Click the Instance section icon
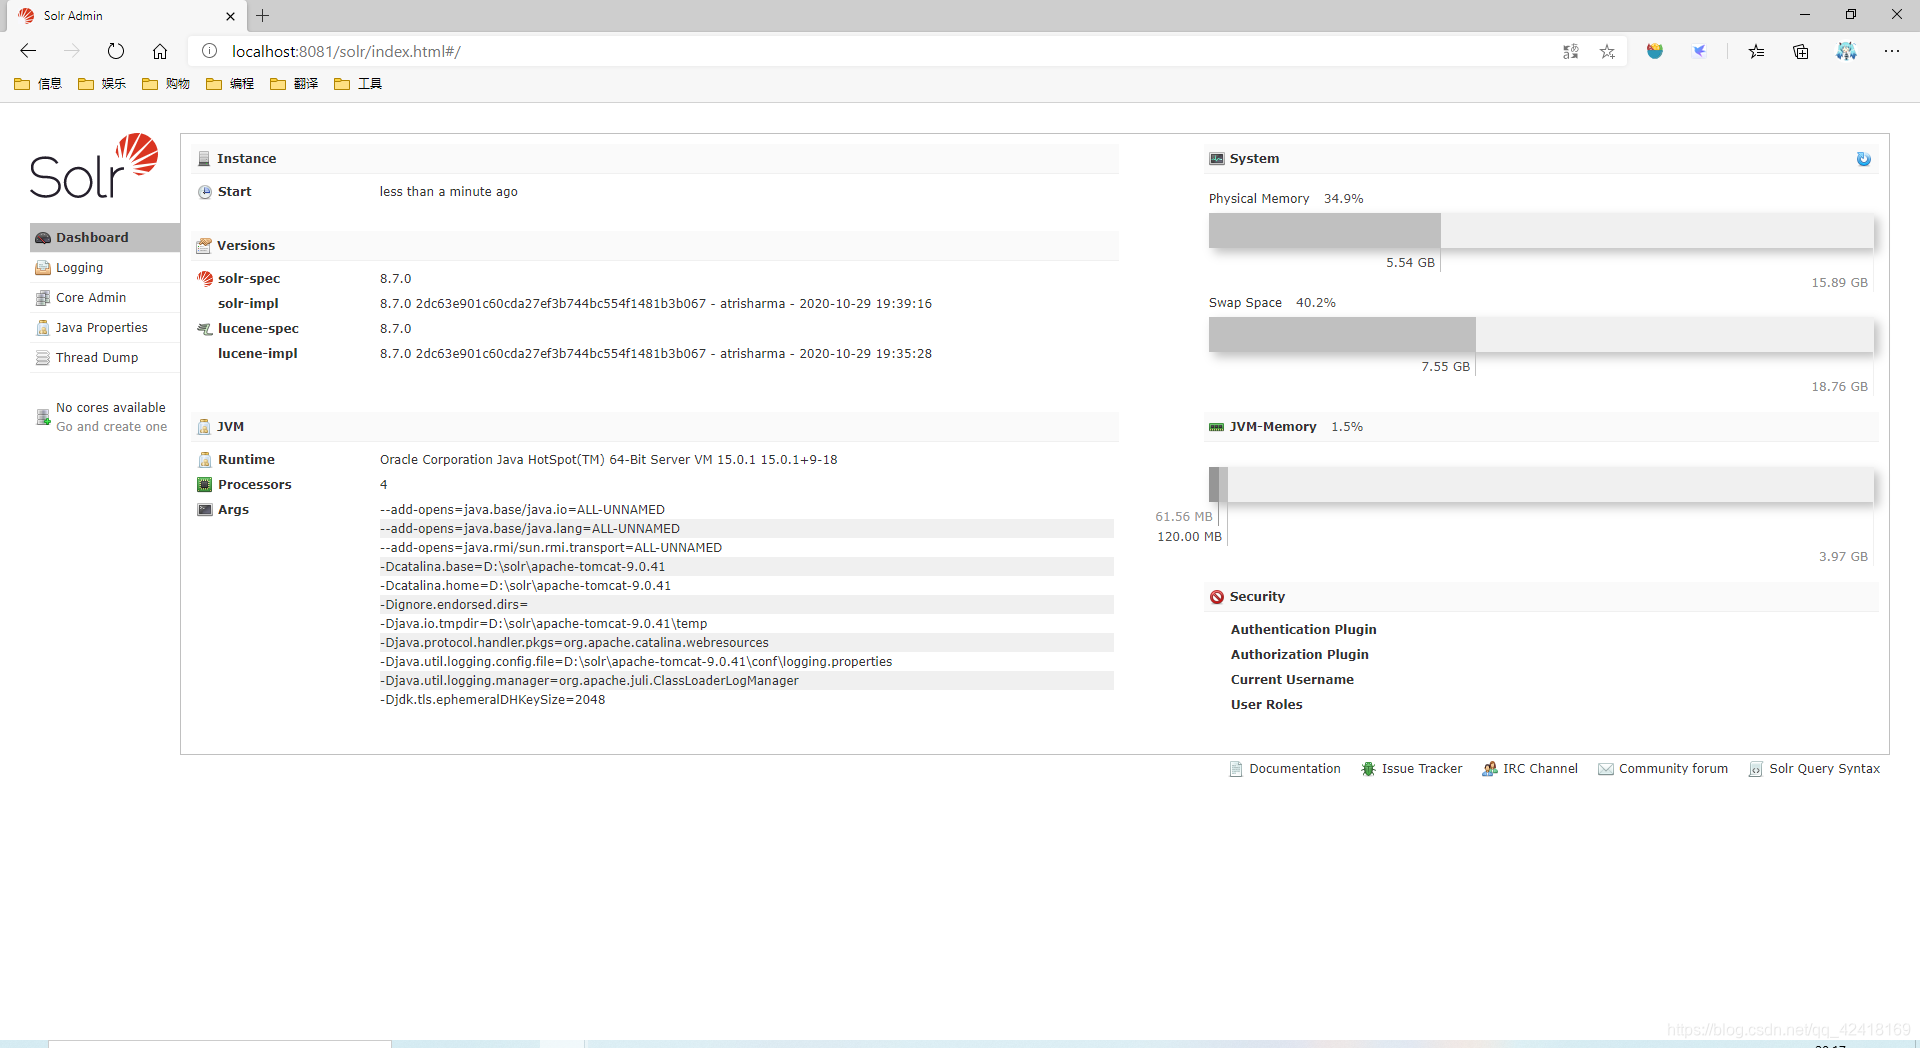 point(204,159)
